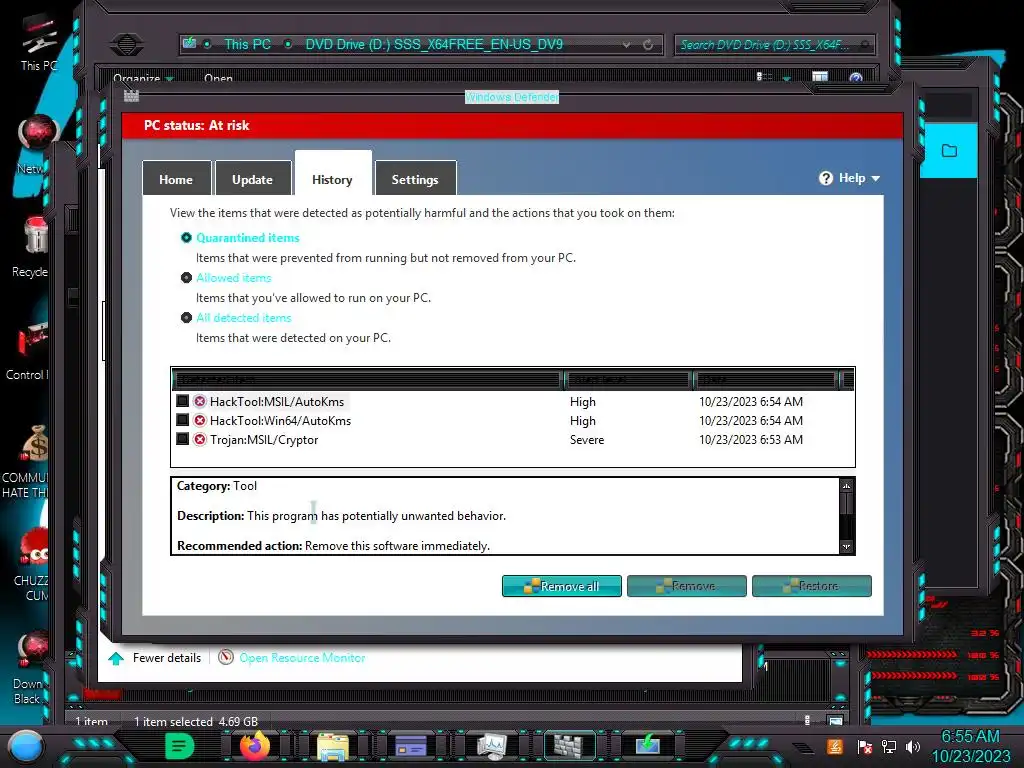This screenshot has height=768, width=1024.
Task: Open the installer download taskbar icon
Action: click(647, 746)
